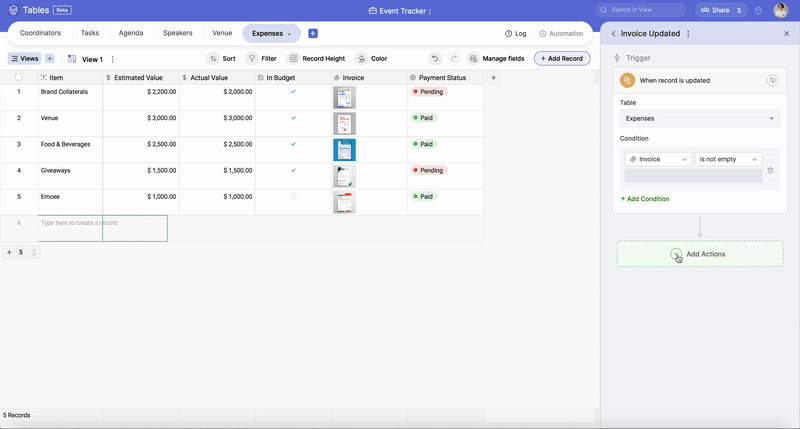Screen dimensions: 800x429
Task: Check In Budget for Emcee
Action: pyautogui.click(x=293, y=196)
